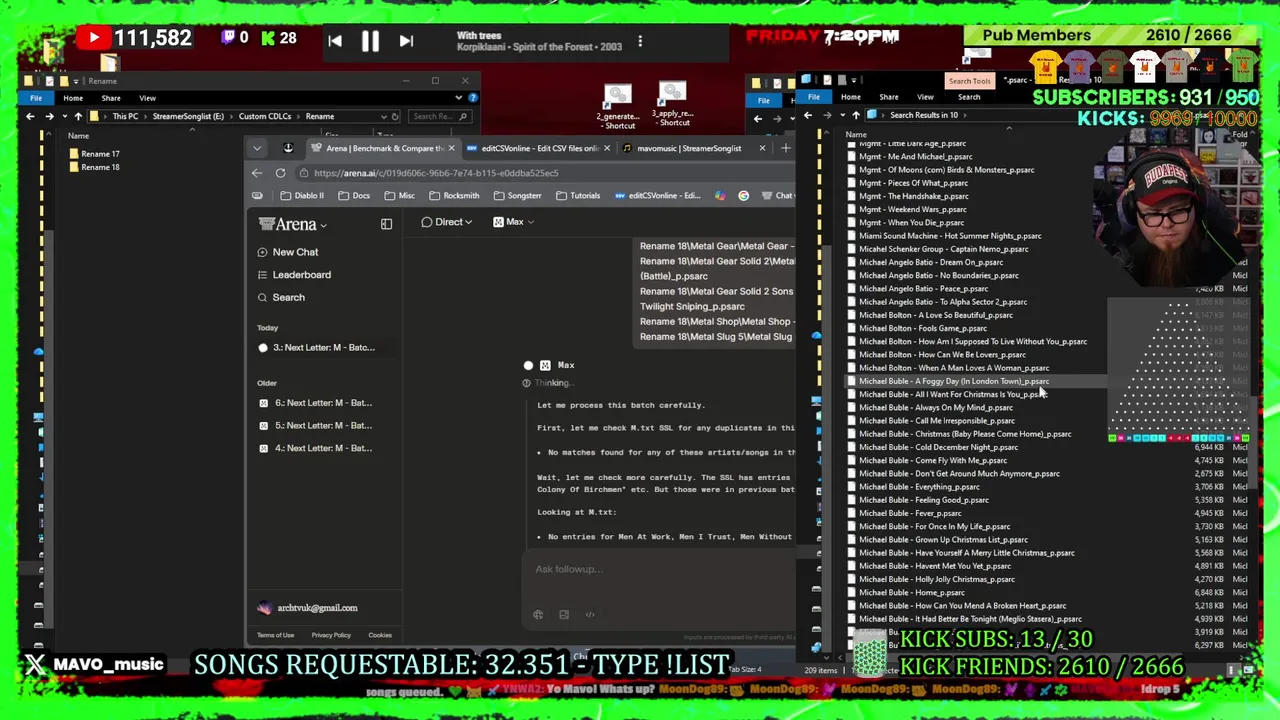This screenshot has width=1280, height=720.
Task: Open the File tab in the Rename explorer window
Action: (x=36, y=98)
